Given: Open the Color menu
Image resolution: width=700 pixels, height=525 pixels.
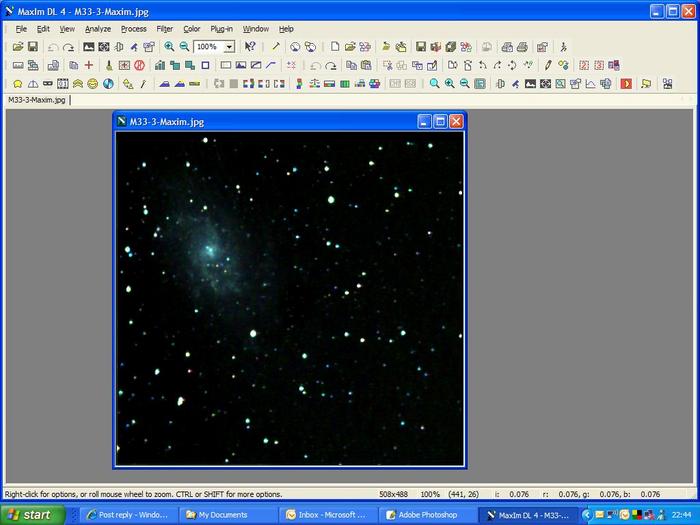Looking at the screenshot, I should 192,29.
